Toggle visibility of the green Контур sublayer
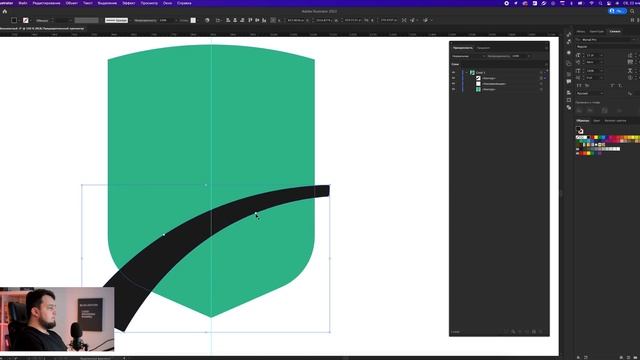This screenshot has width=640, height=360. point(453,89)
